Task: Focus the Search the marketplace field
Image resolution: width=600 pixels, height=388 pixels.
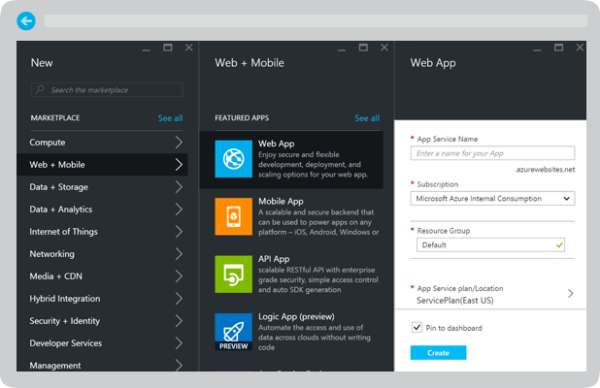Action: [x=107, y=90]
